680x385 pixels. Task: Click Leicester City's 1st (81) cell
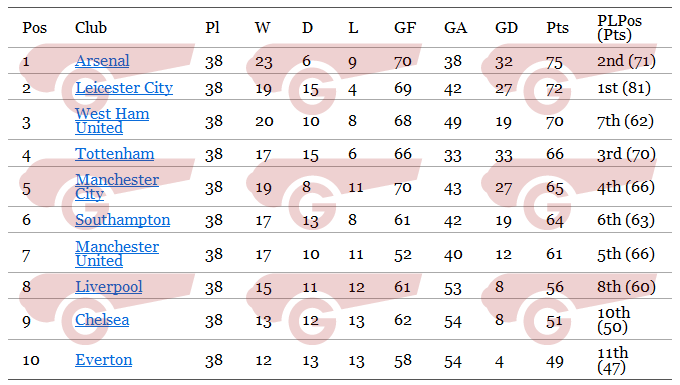coord(624,88)
